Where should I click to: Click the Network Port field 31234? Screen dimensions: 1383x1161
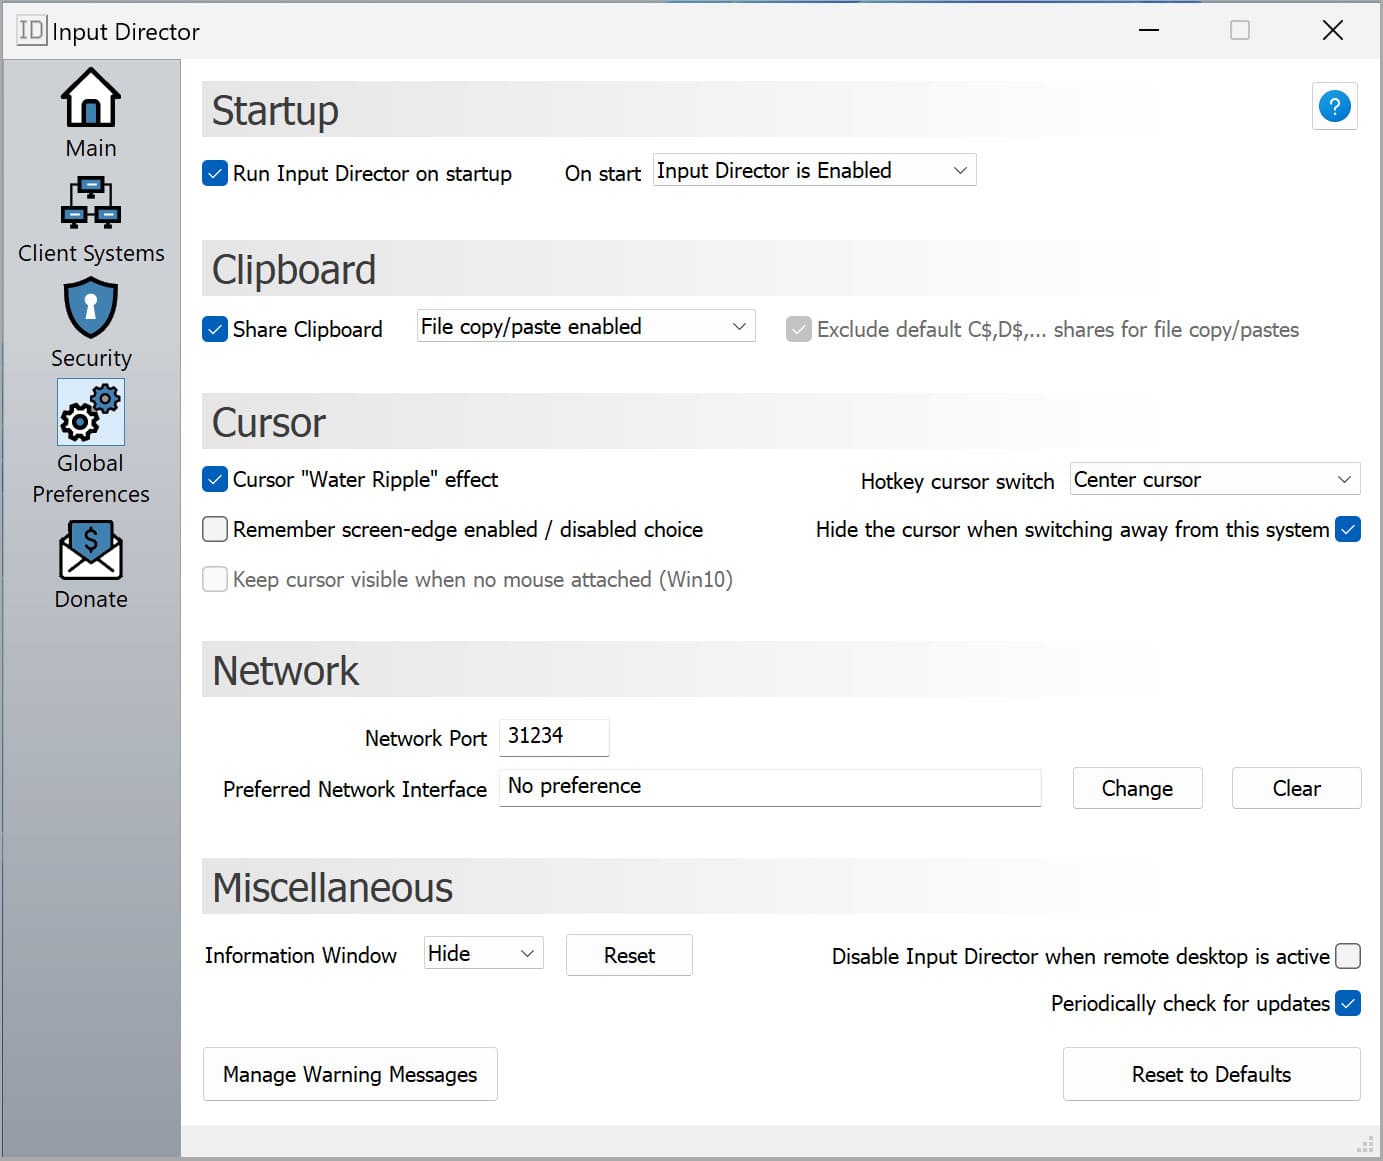tap(554, 737)
